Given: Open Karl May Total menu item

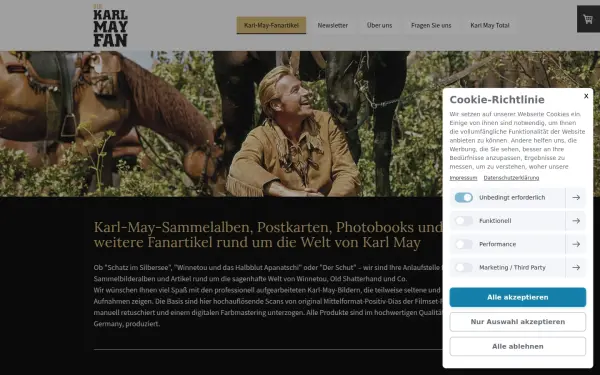Looking at the screenshot, I should click(490, 25).
